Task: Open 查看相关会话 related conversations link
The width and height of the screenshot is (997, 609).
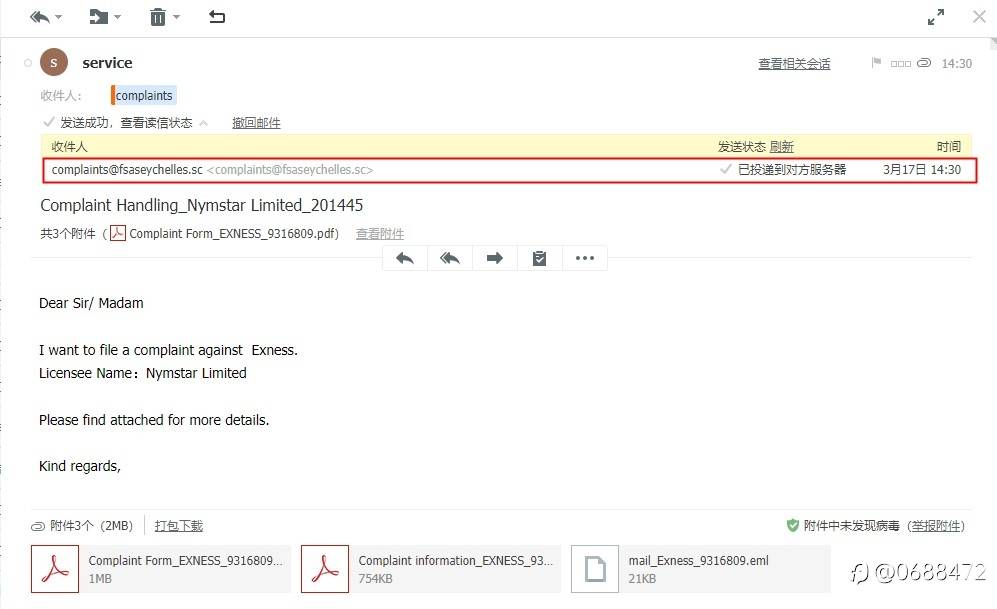Action: tap(794, 64)
